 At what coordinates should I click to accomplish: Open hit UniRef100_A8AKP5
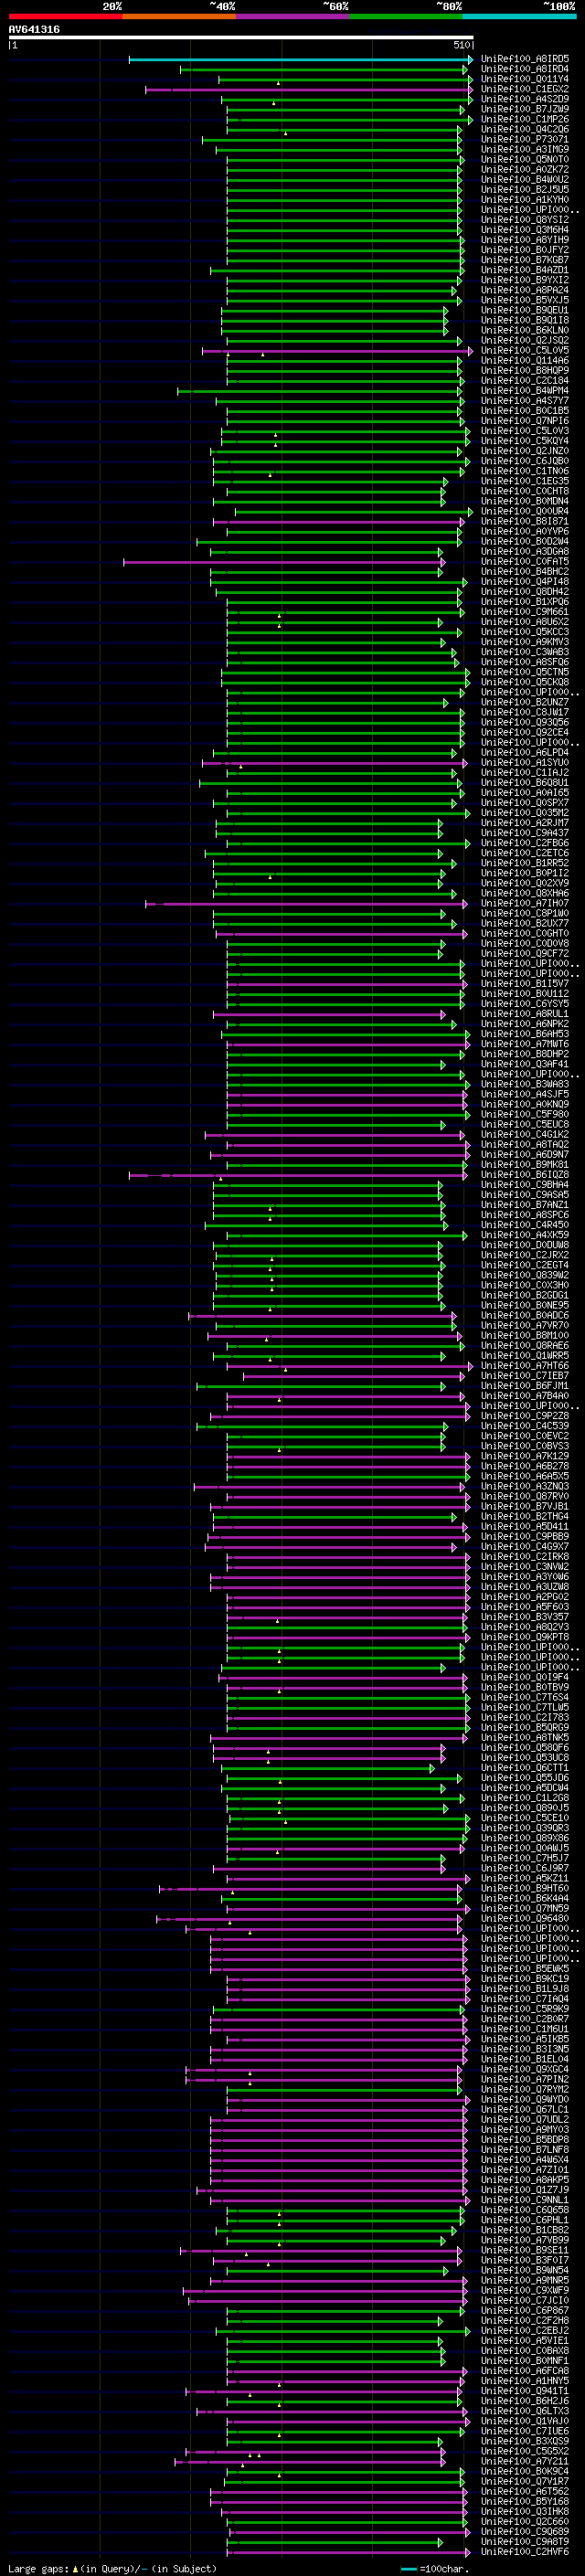[525, 2179]
